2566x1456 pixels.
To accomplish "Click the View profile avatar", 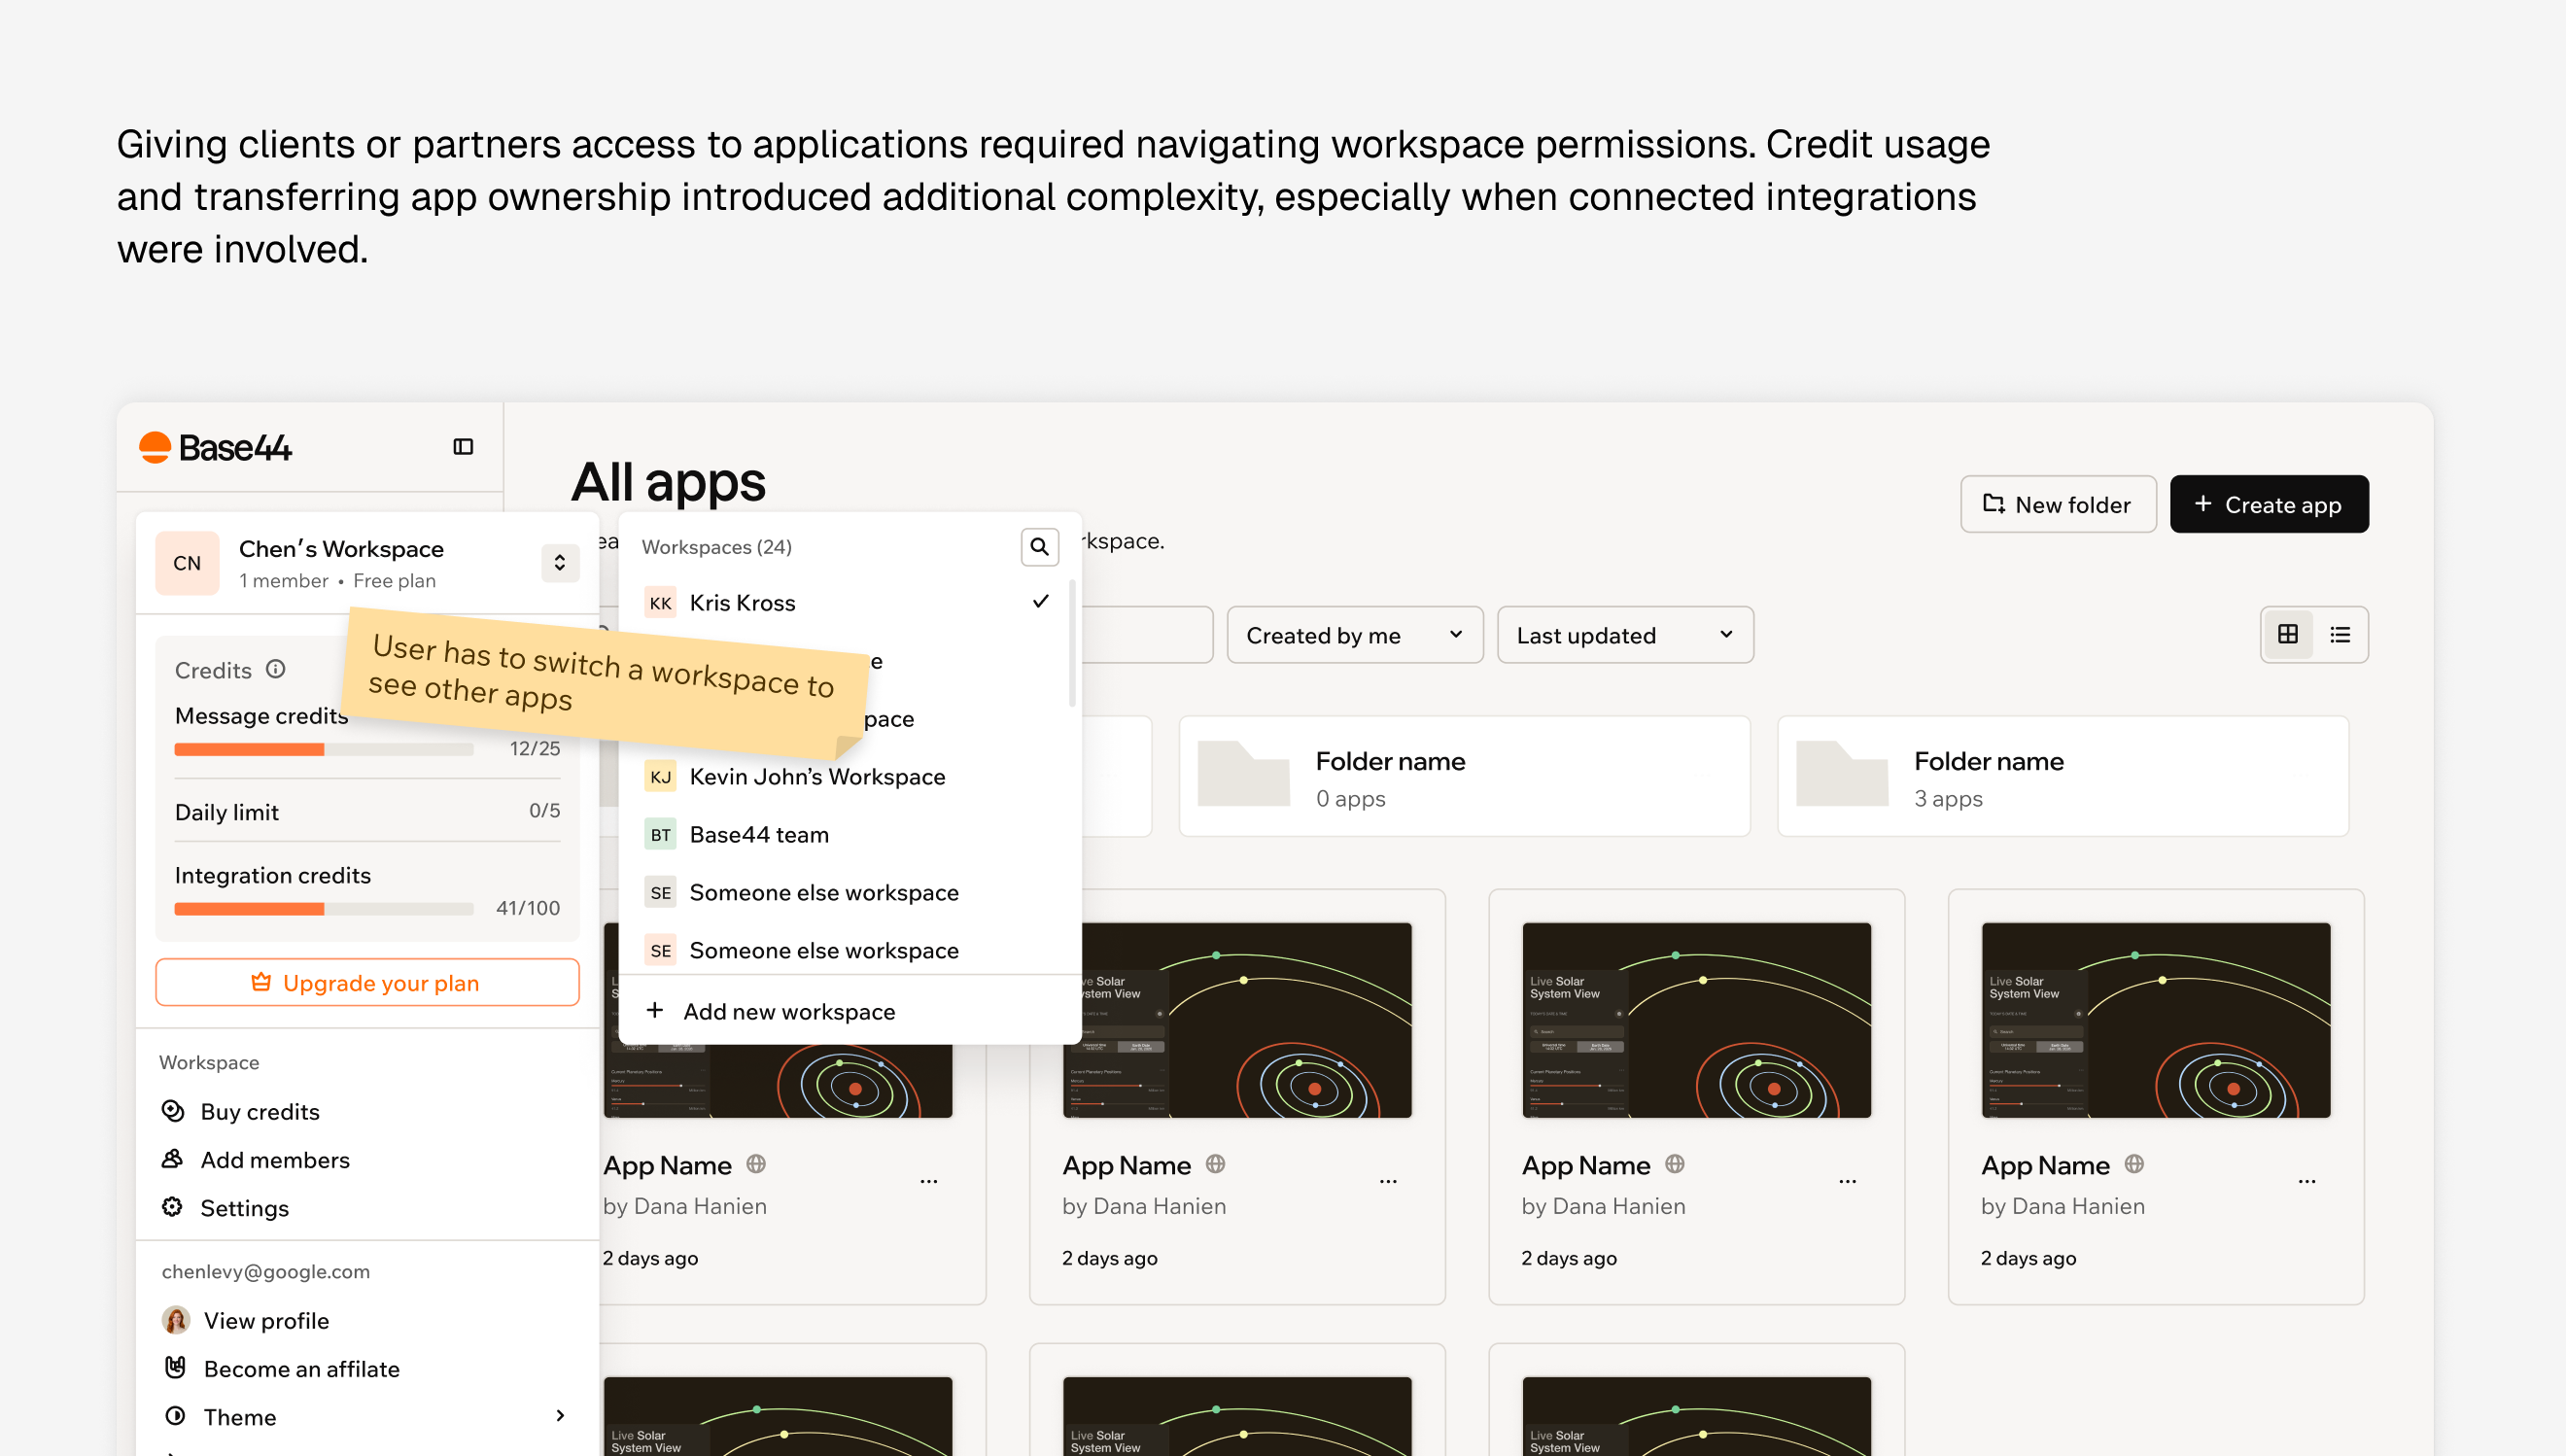I will pyautogui.click(x=176, y=1320).
